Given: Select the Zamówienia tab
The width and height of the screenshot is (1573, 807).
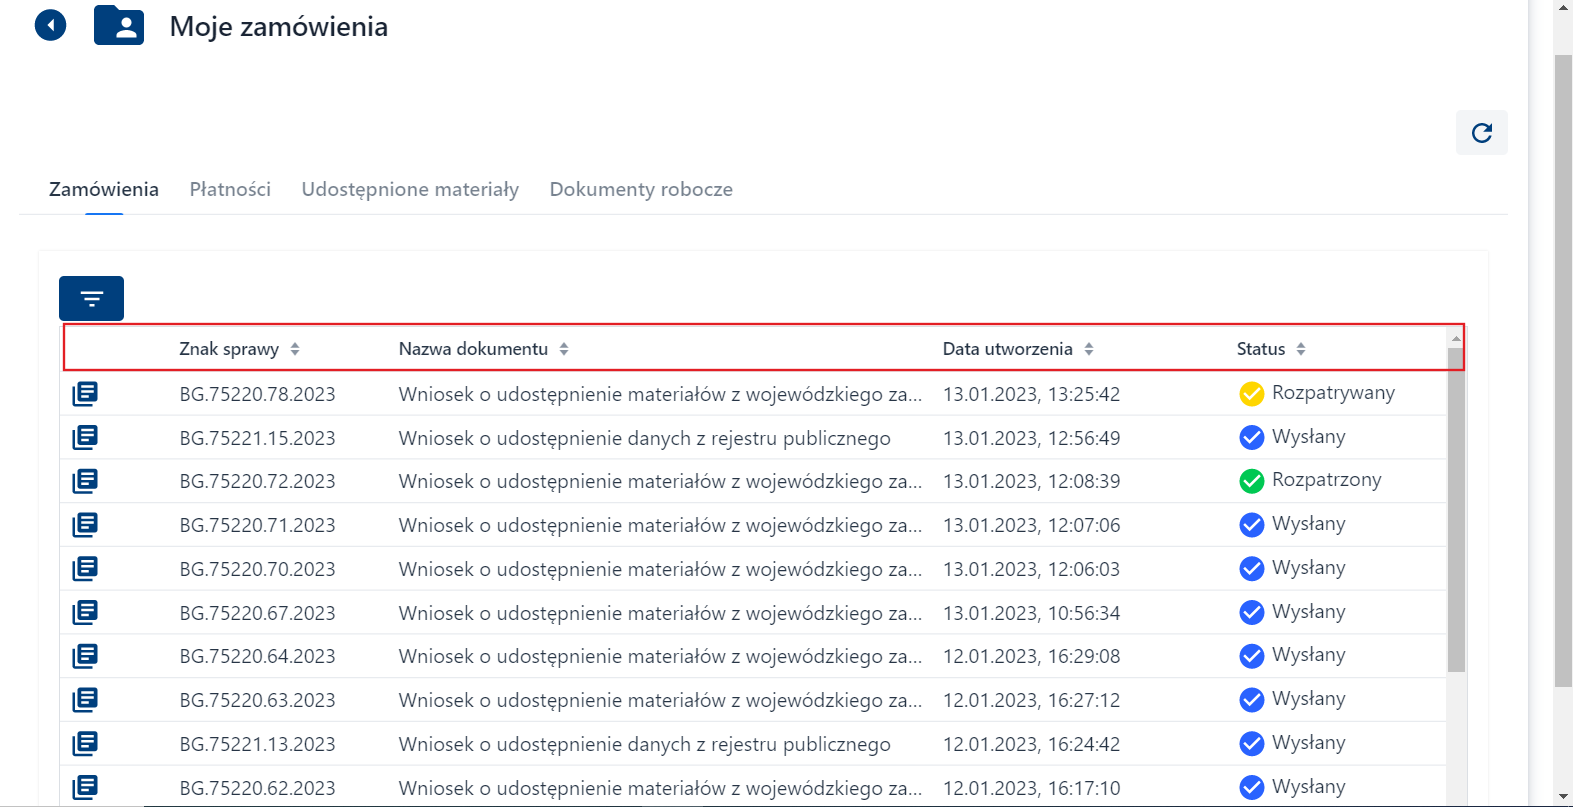Looking at the screenshot, I should pyautogui.click(x=104, y=189).
